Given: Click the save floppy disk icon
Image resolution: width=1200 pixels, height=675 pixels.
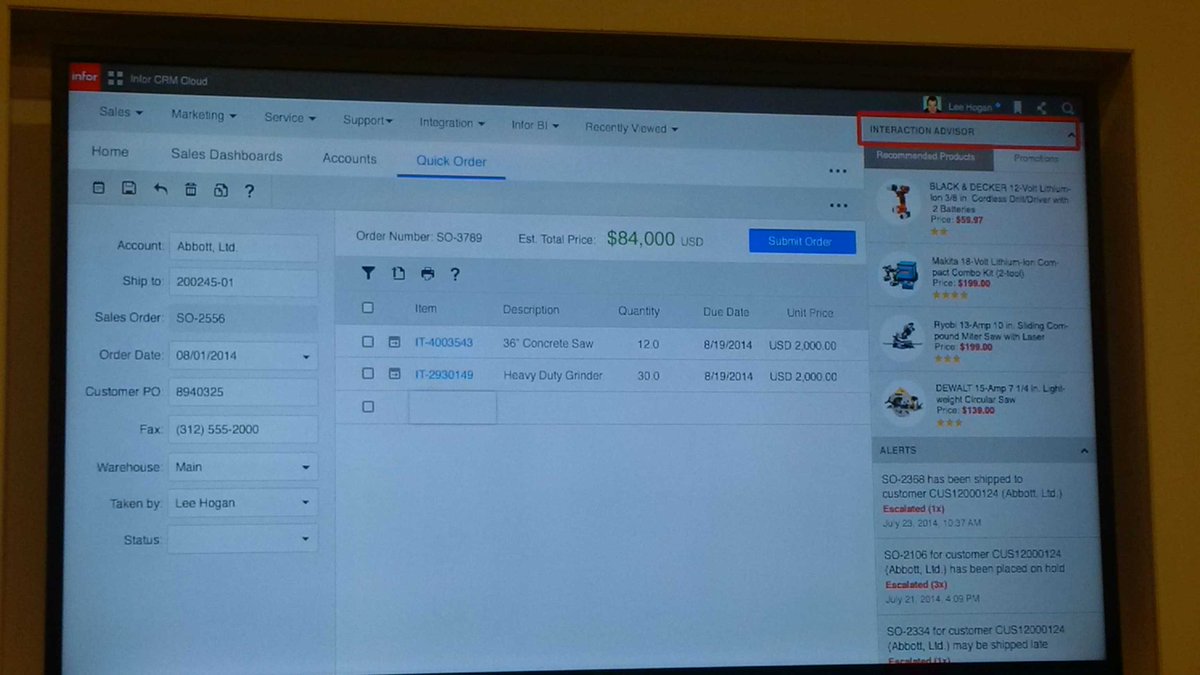Looking at the screenshot, I should coord(129,188).
